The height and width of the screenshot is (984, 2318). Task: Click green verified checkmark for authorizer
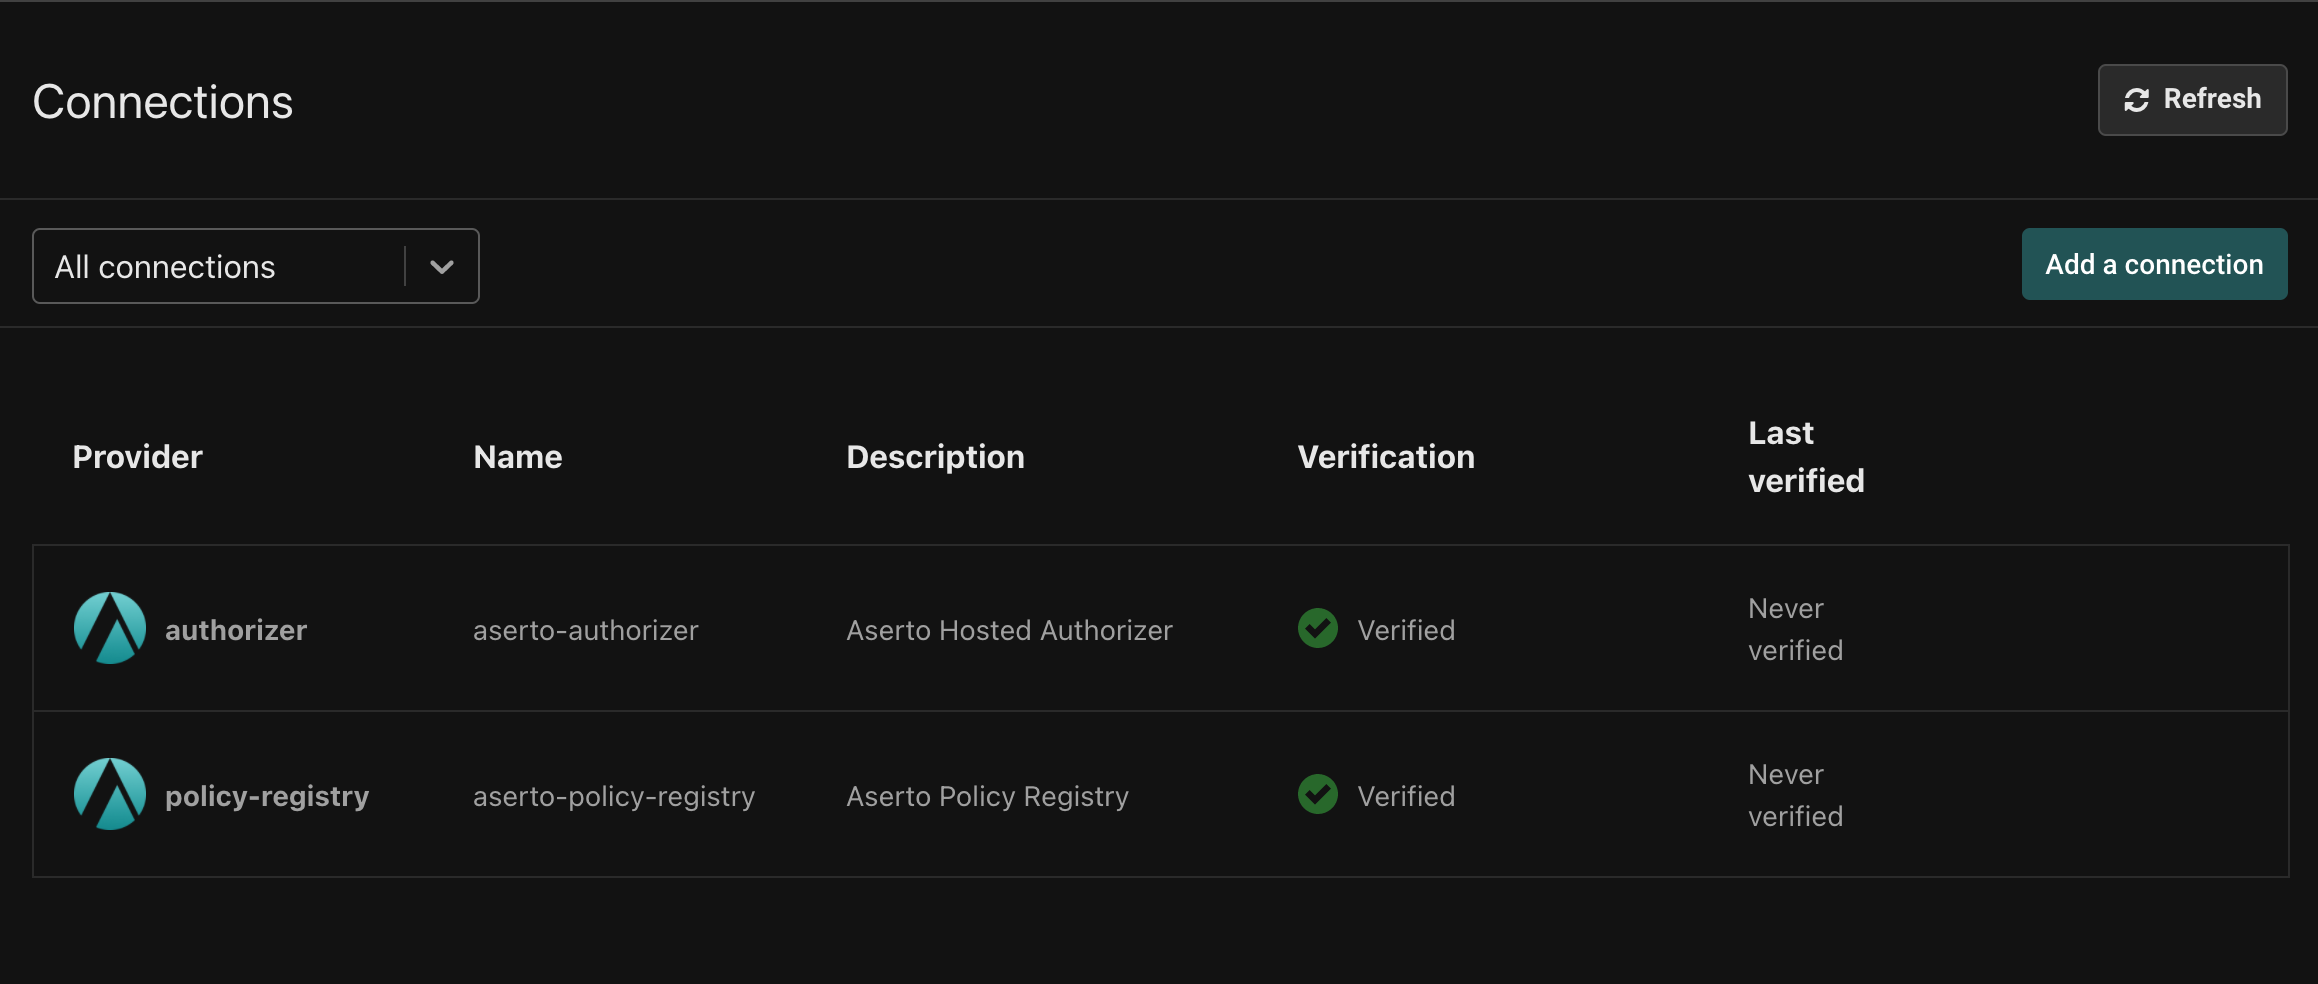[1317, 628]
